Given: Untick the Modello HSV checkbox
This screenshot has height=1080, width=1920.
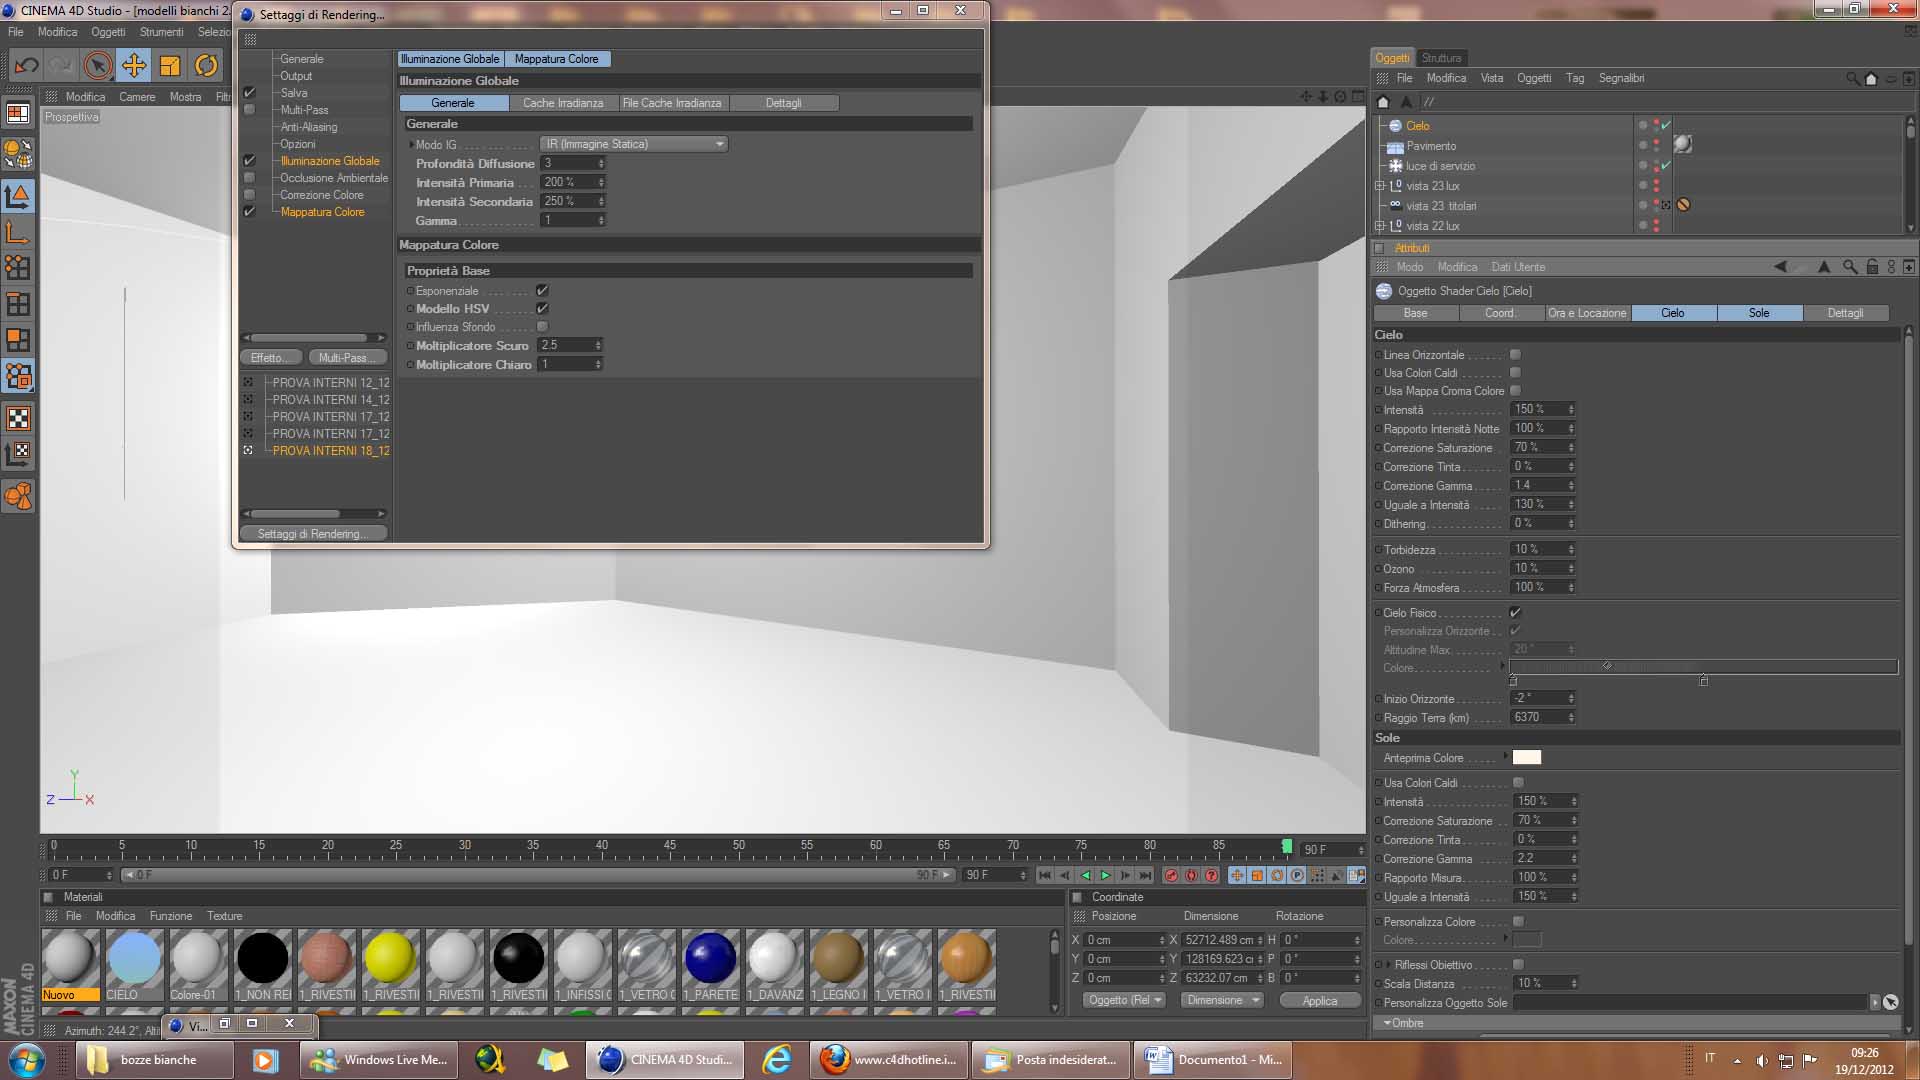Looking at the screenshot, I should click(542, 309).
